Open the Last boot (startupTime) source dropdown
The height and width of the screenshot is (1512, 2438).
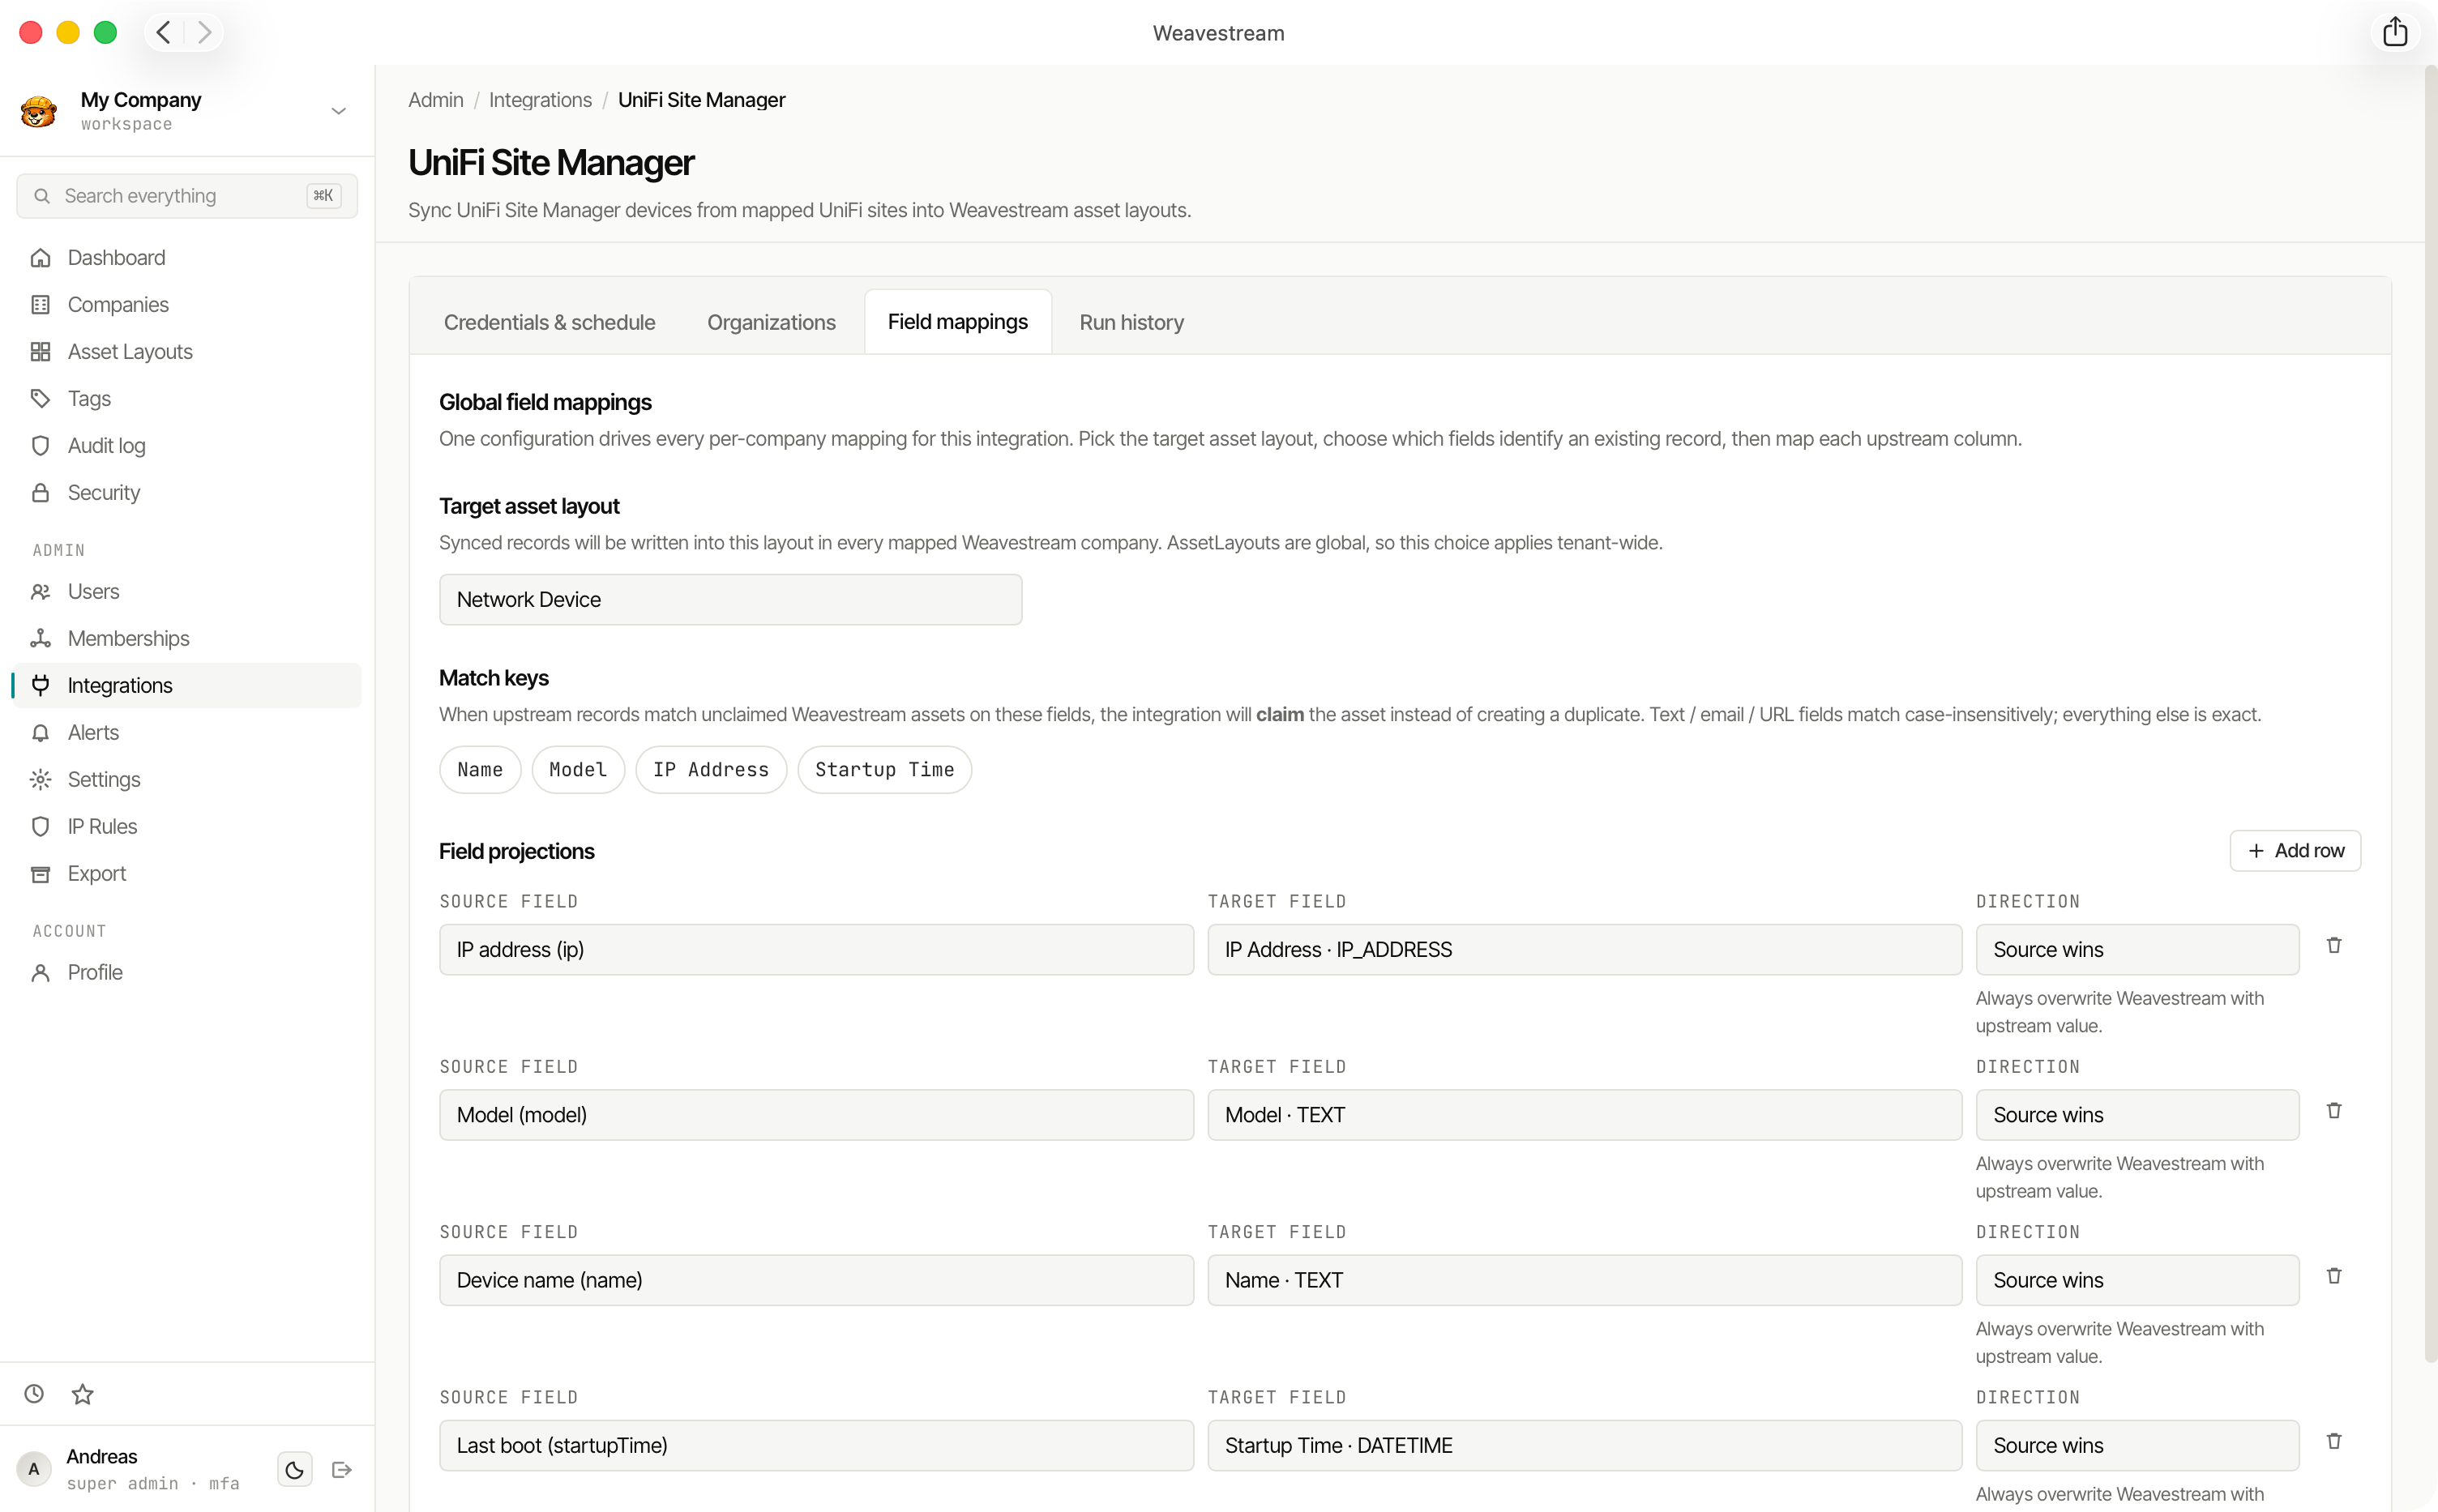[x=816, y=1446]
